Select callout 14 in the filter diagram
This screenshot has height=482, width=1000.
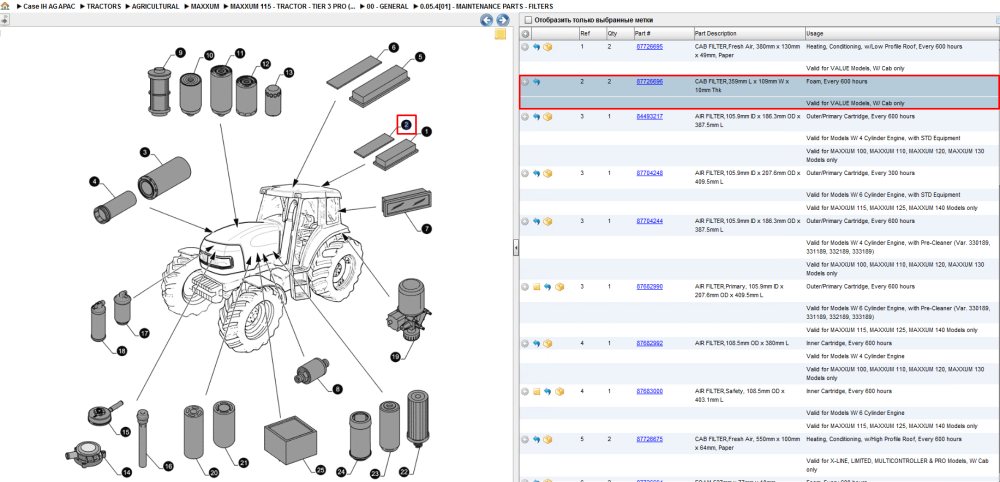tap(127, 472)
